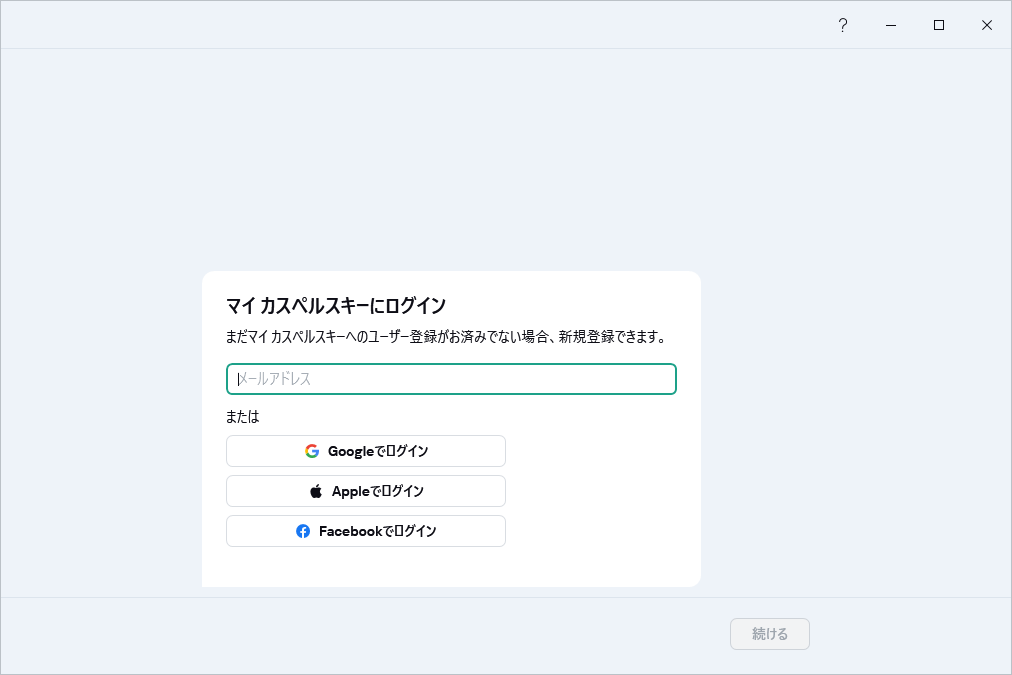This screenshot has height=675, width=1012.
Task: Click the Google word in login button
Action: pos(351,451)
